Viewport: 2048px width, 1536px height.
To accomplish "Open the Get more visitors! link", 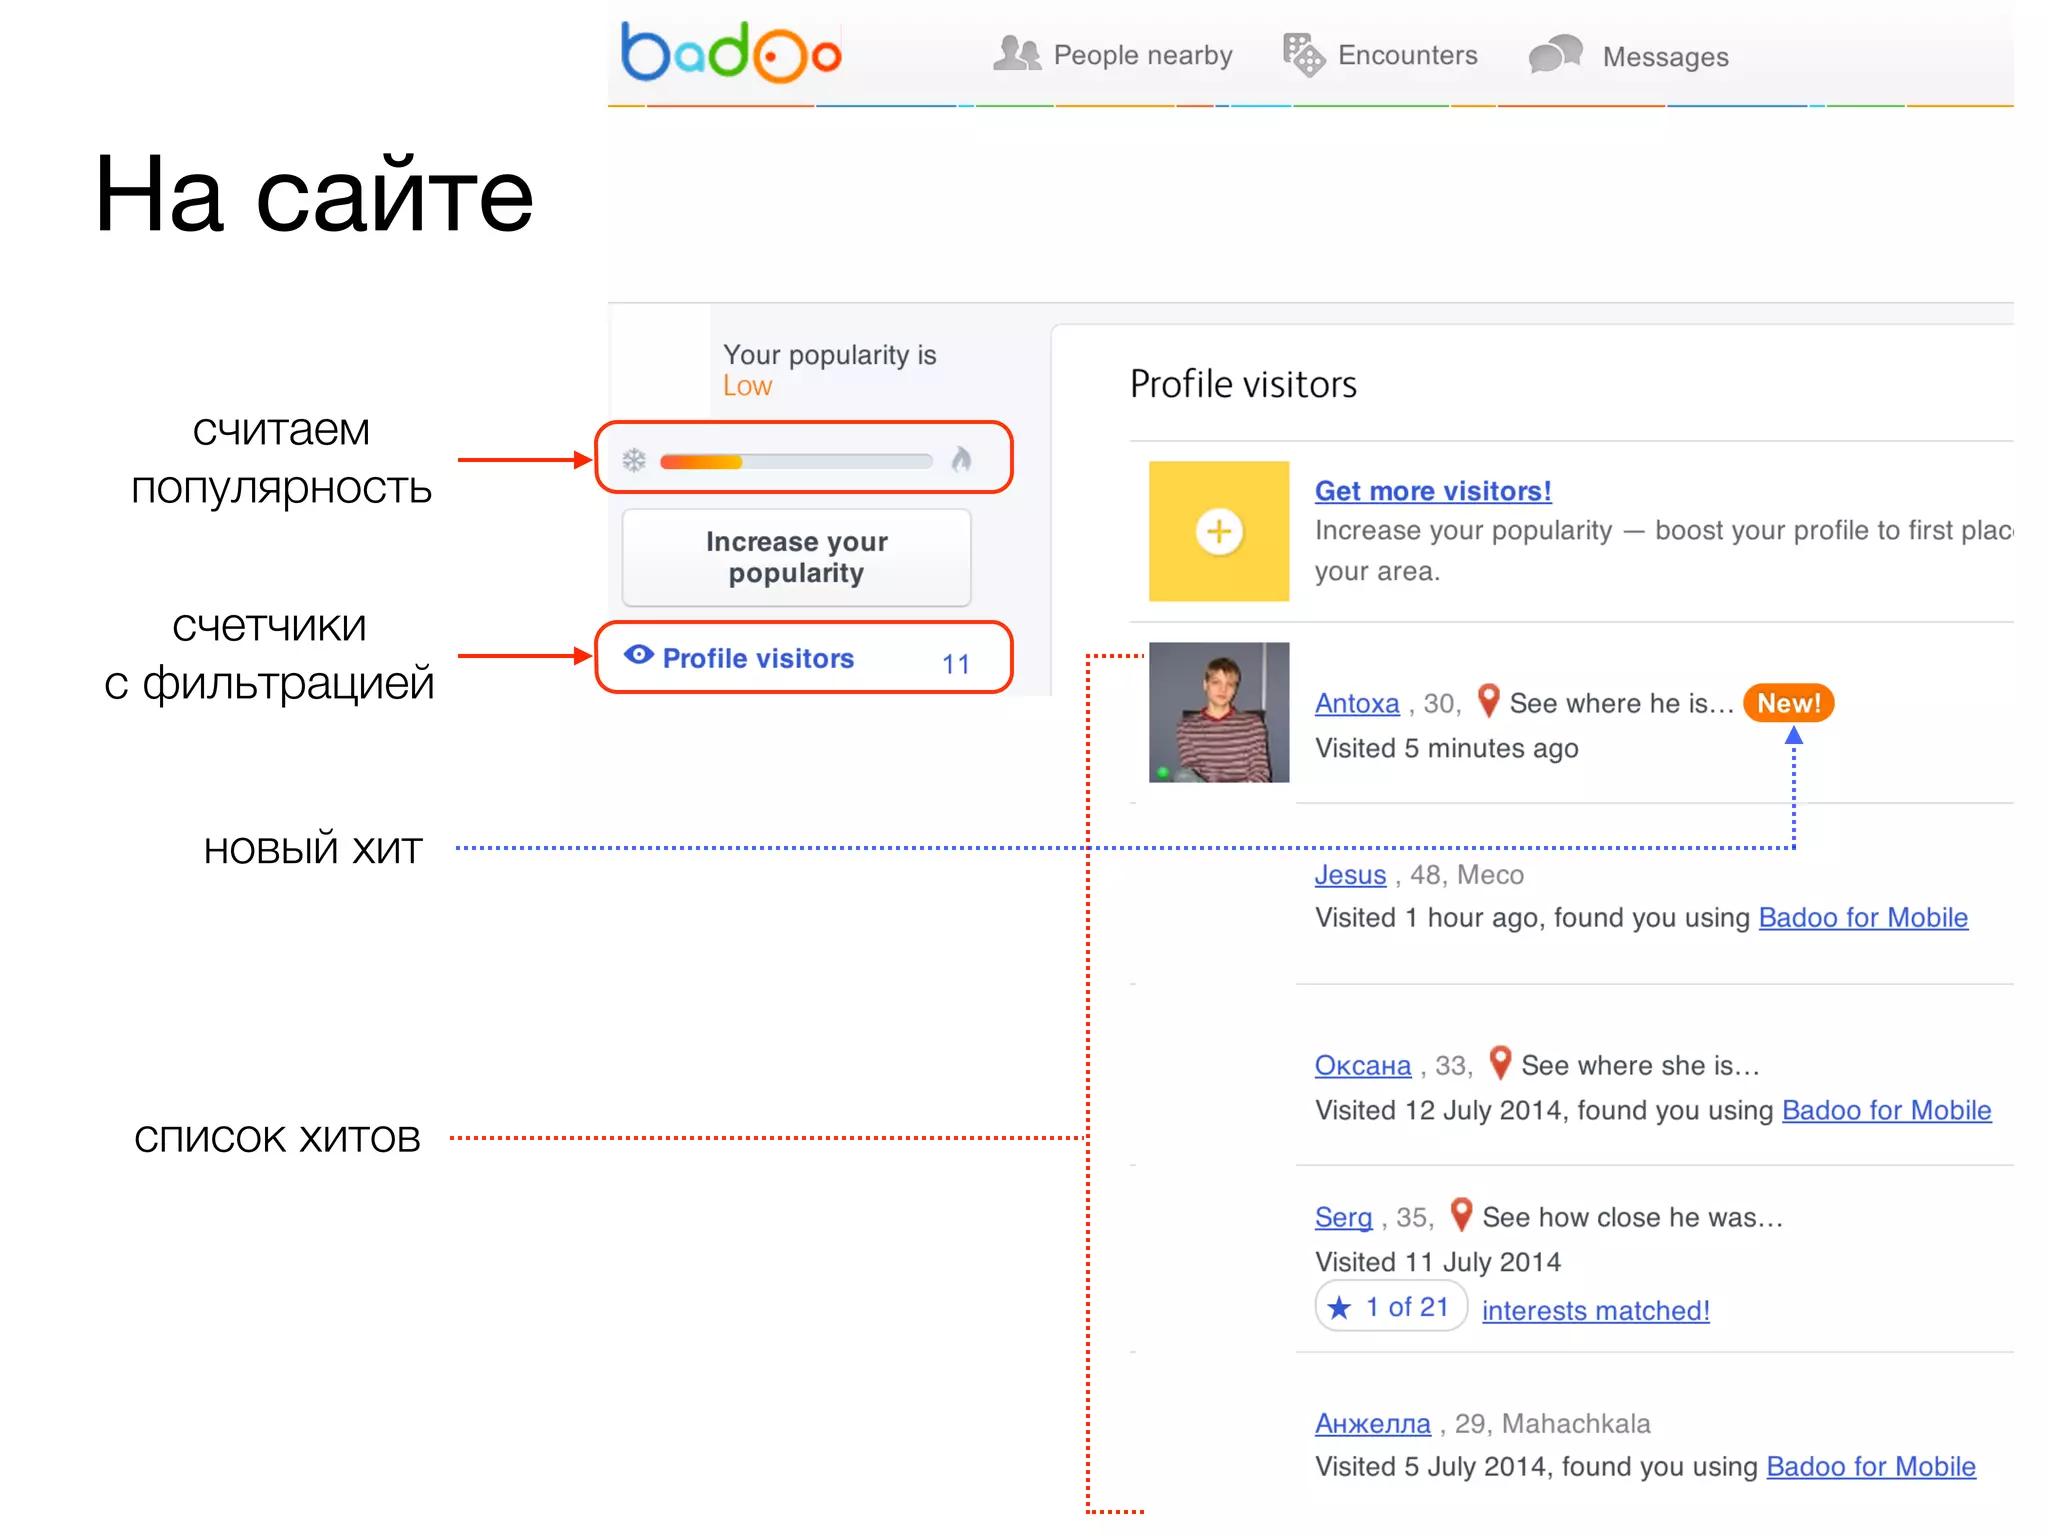I will [x=1433, y=491].
